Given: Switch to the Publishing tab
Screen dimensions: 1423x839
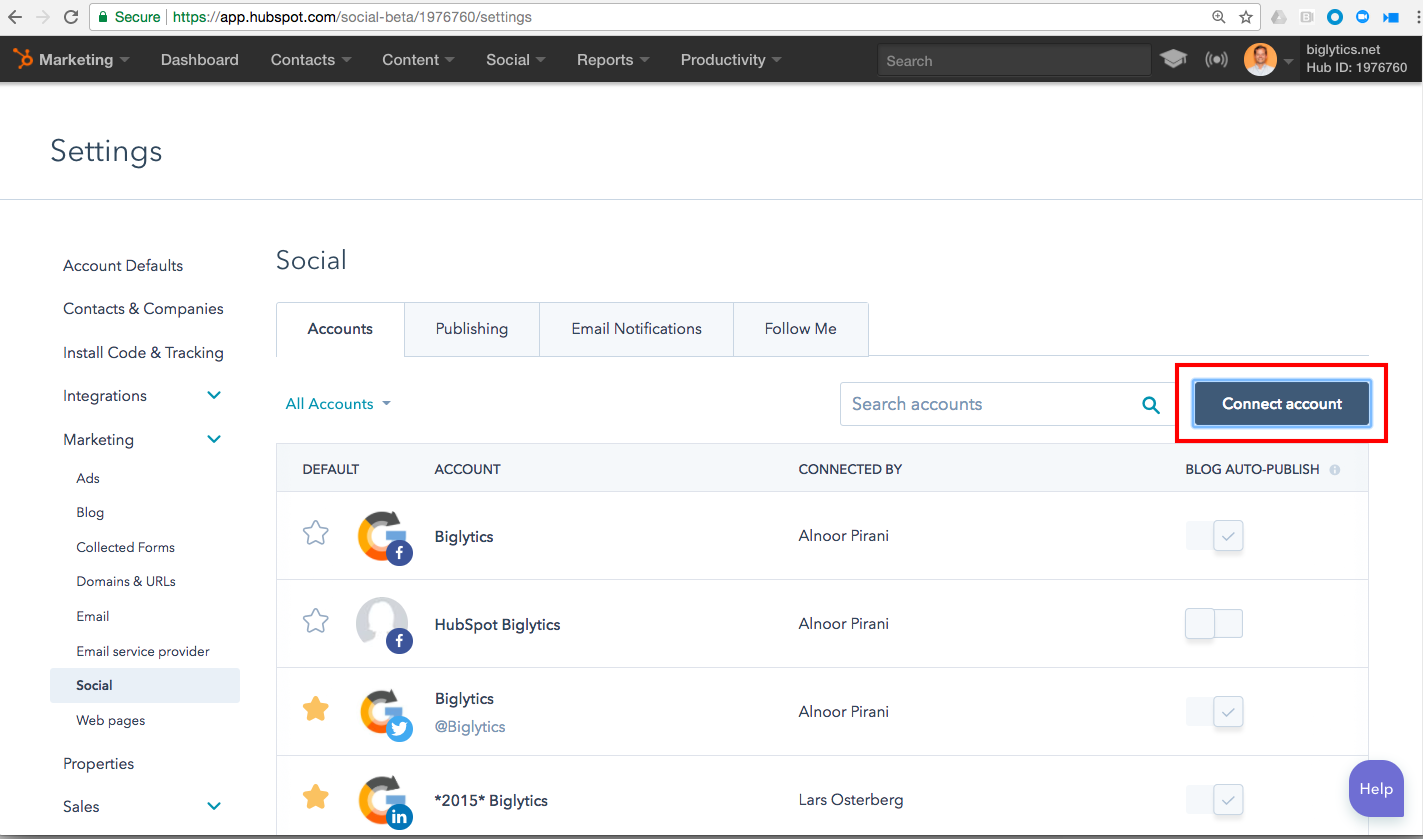Looking at the screenshot, I should click(472, 329).
